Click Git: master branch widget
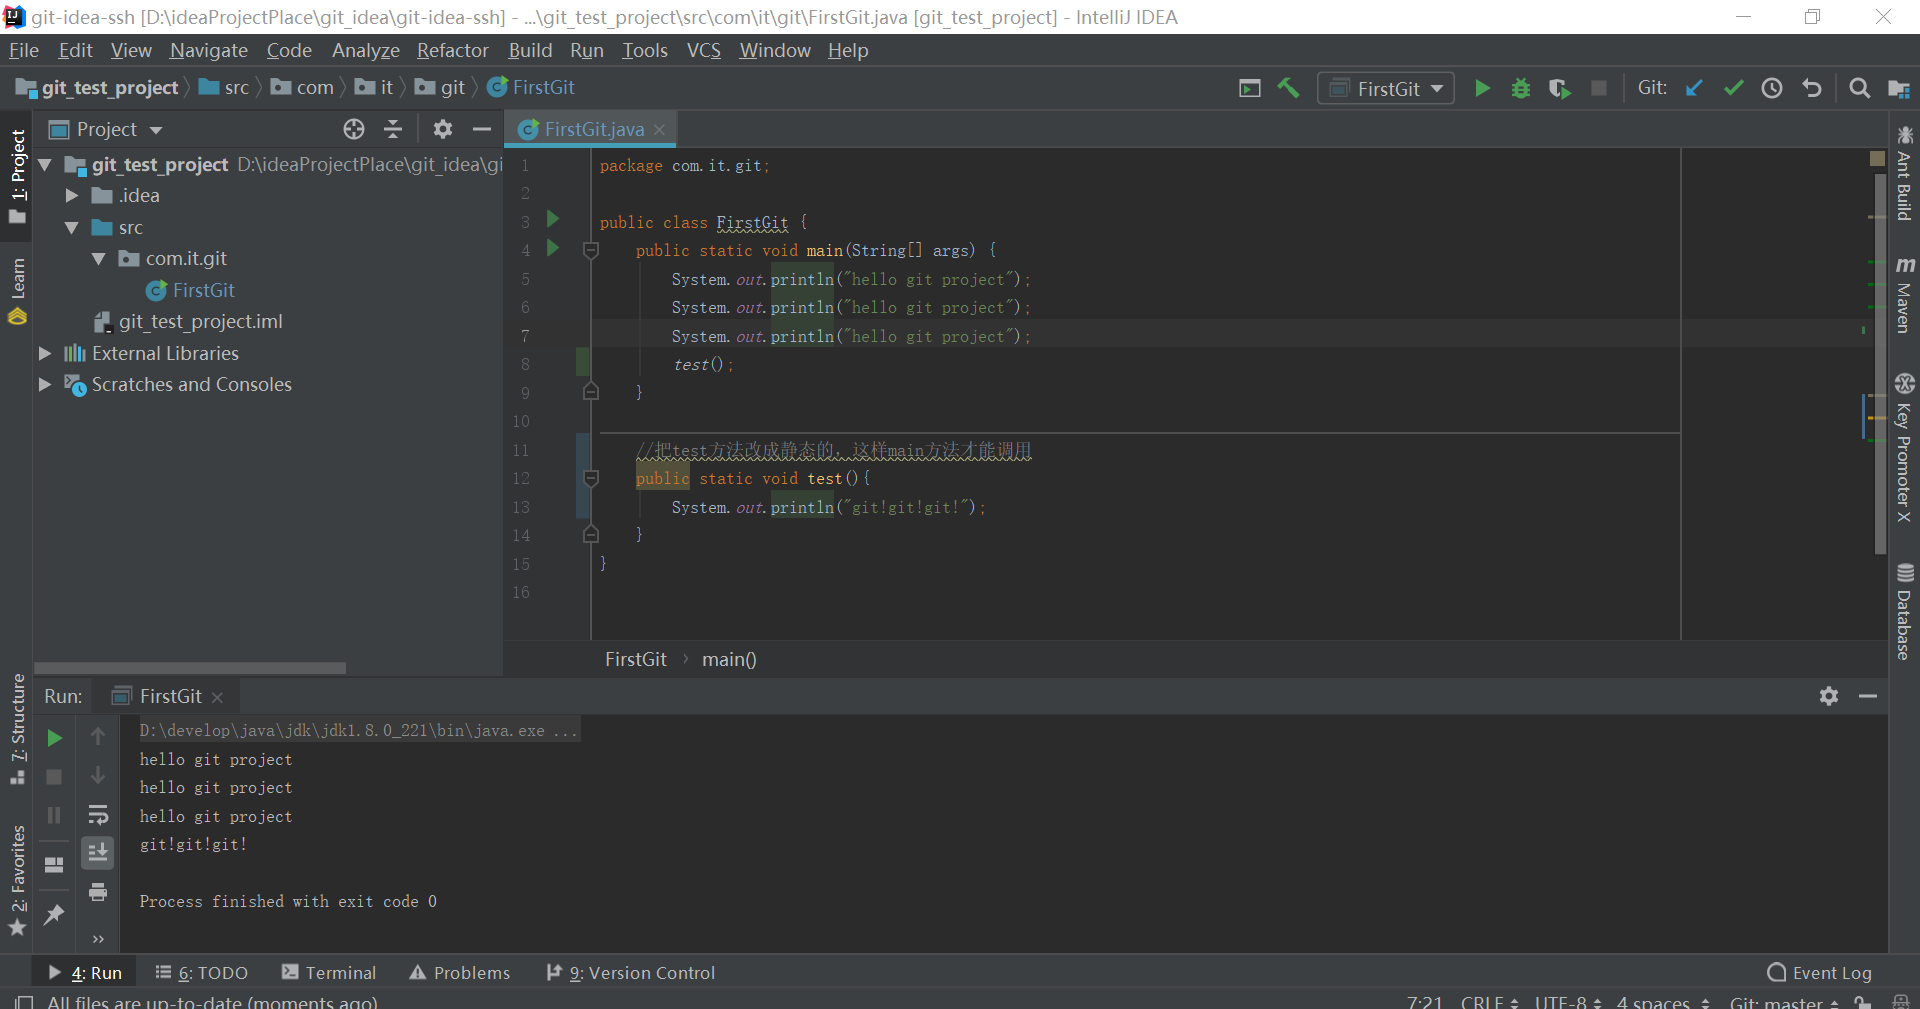 [1785, 1001]
